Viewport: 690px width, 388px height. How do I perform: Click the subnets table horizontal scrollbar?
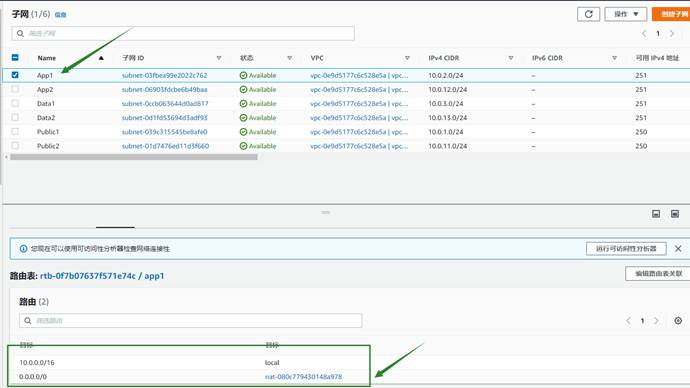[x=134, y=157]
